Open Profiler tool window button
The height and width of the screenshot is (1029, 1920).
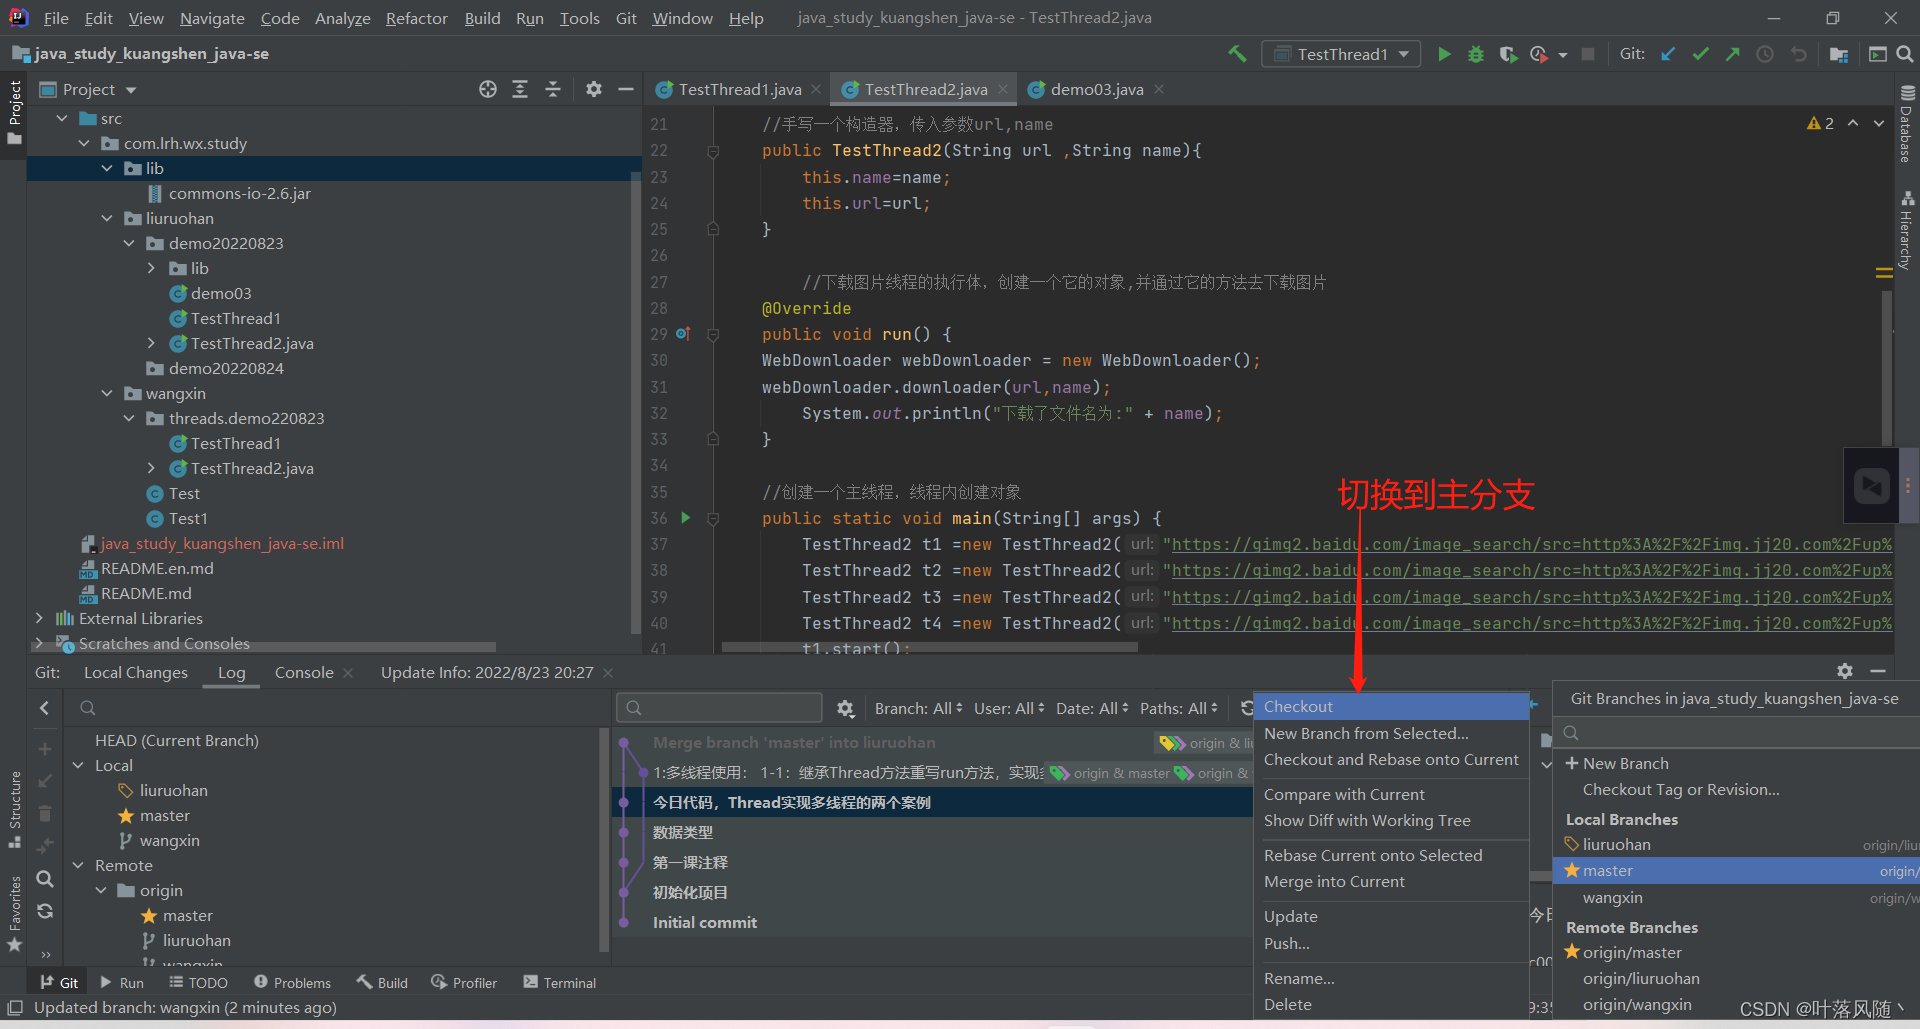(464, 982)
